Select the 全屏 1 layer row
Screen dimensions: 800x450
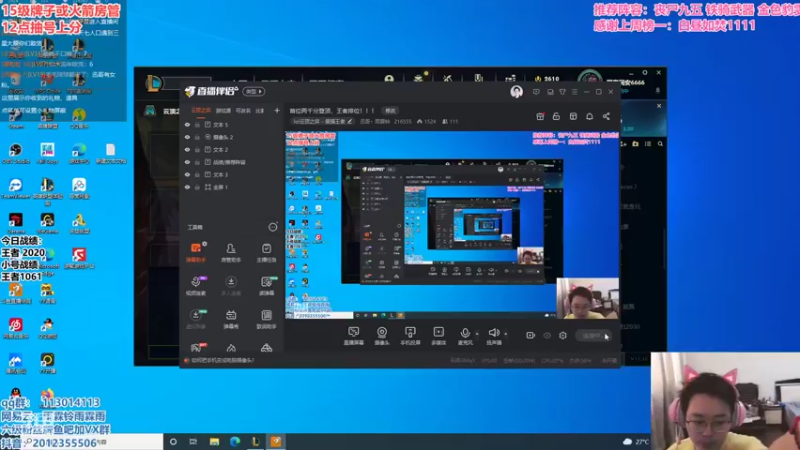[232, 187]
